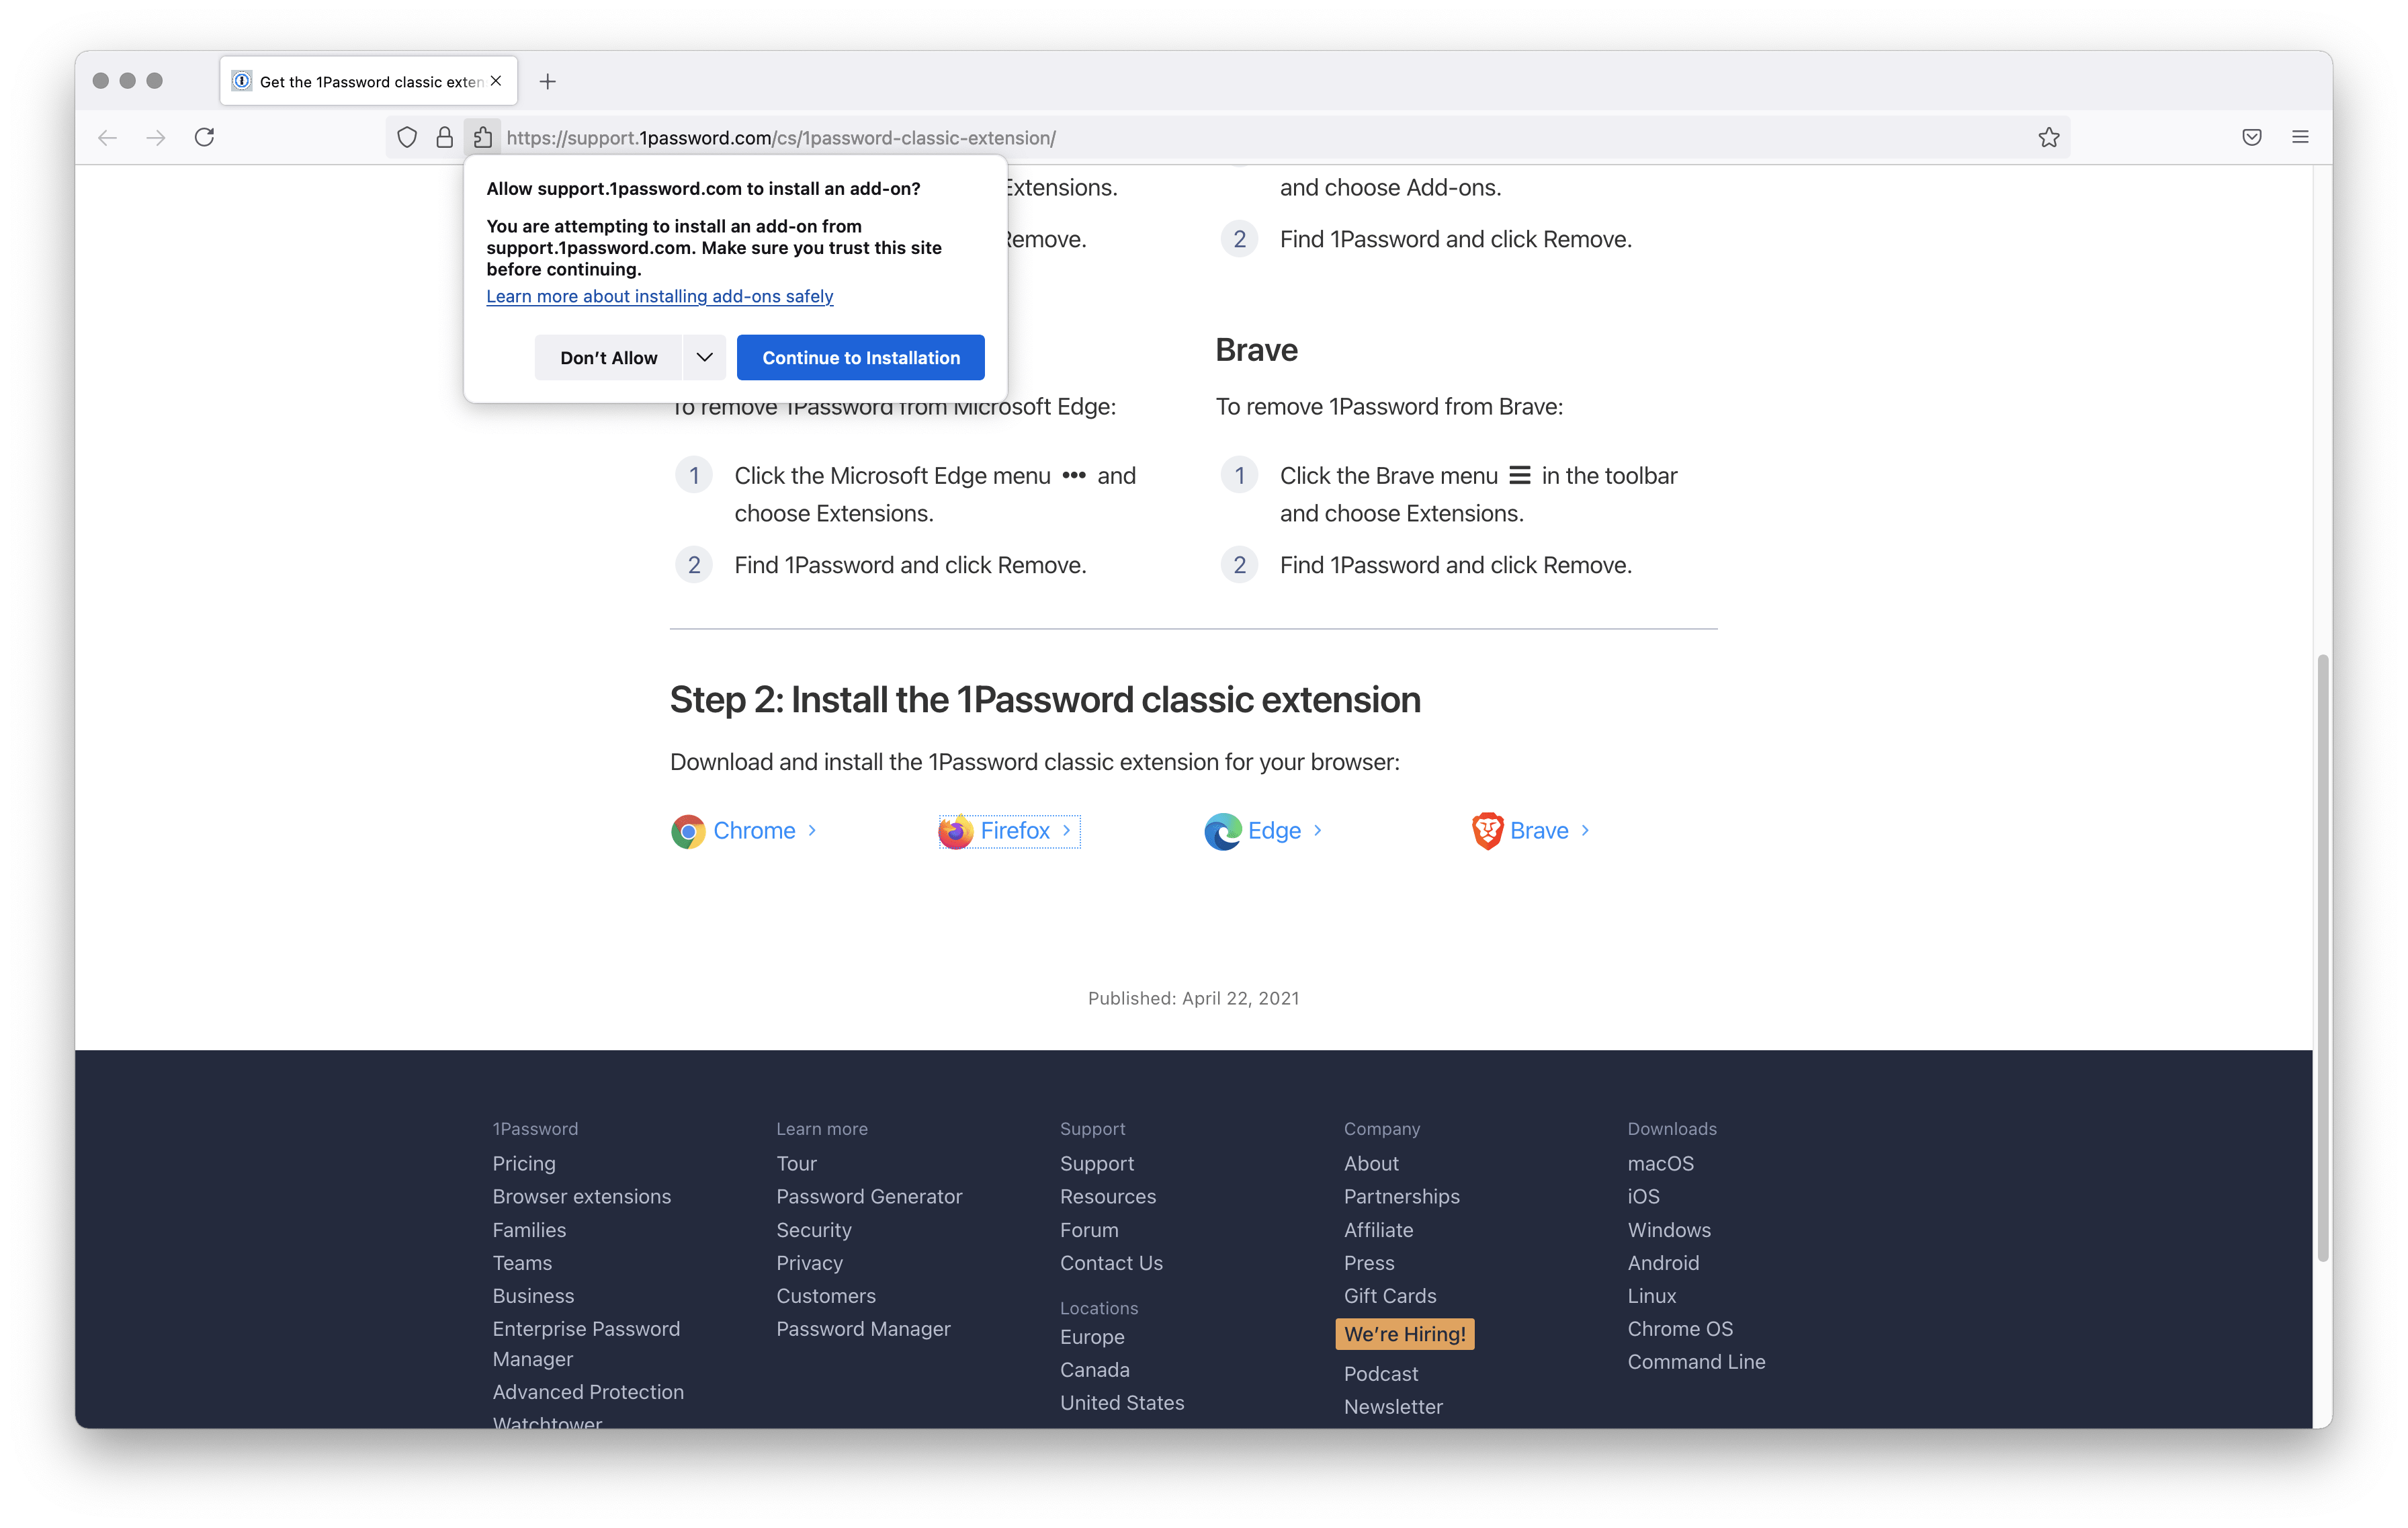Open iOS download link
2408x1528 pixels.
[x=1643, y=1196]
